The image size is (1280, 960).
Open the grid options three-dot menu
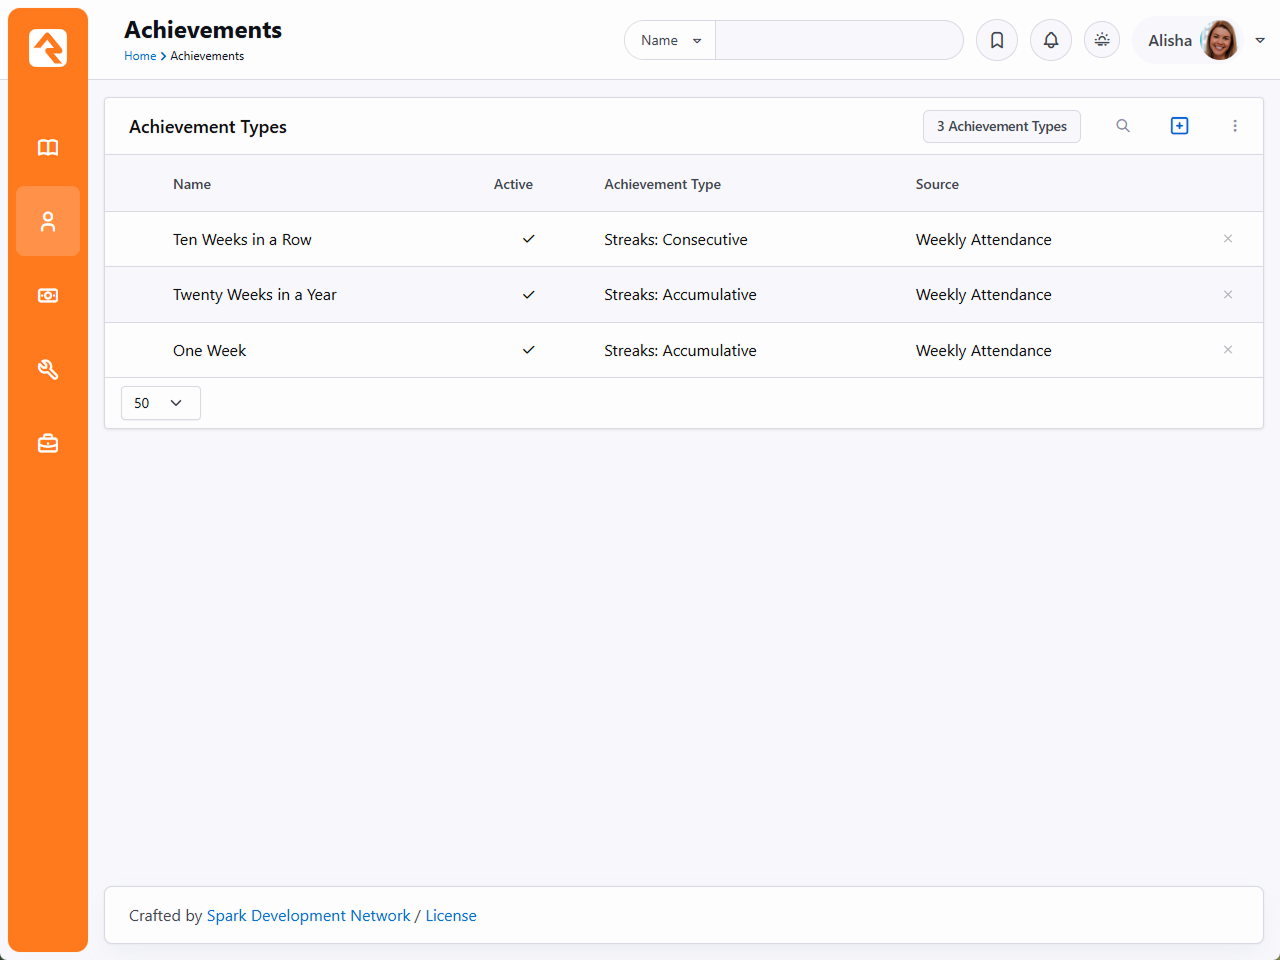tap(1235, 126)
